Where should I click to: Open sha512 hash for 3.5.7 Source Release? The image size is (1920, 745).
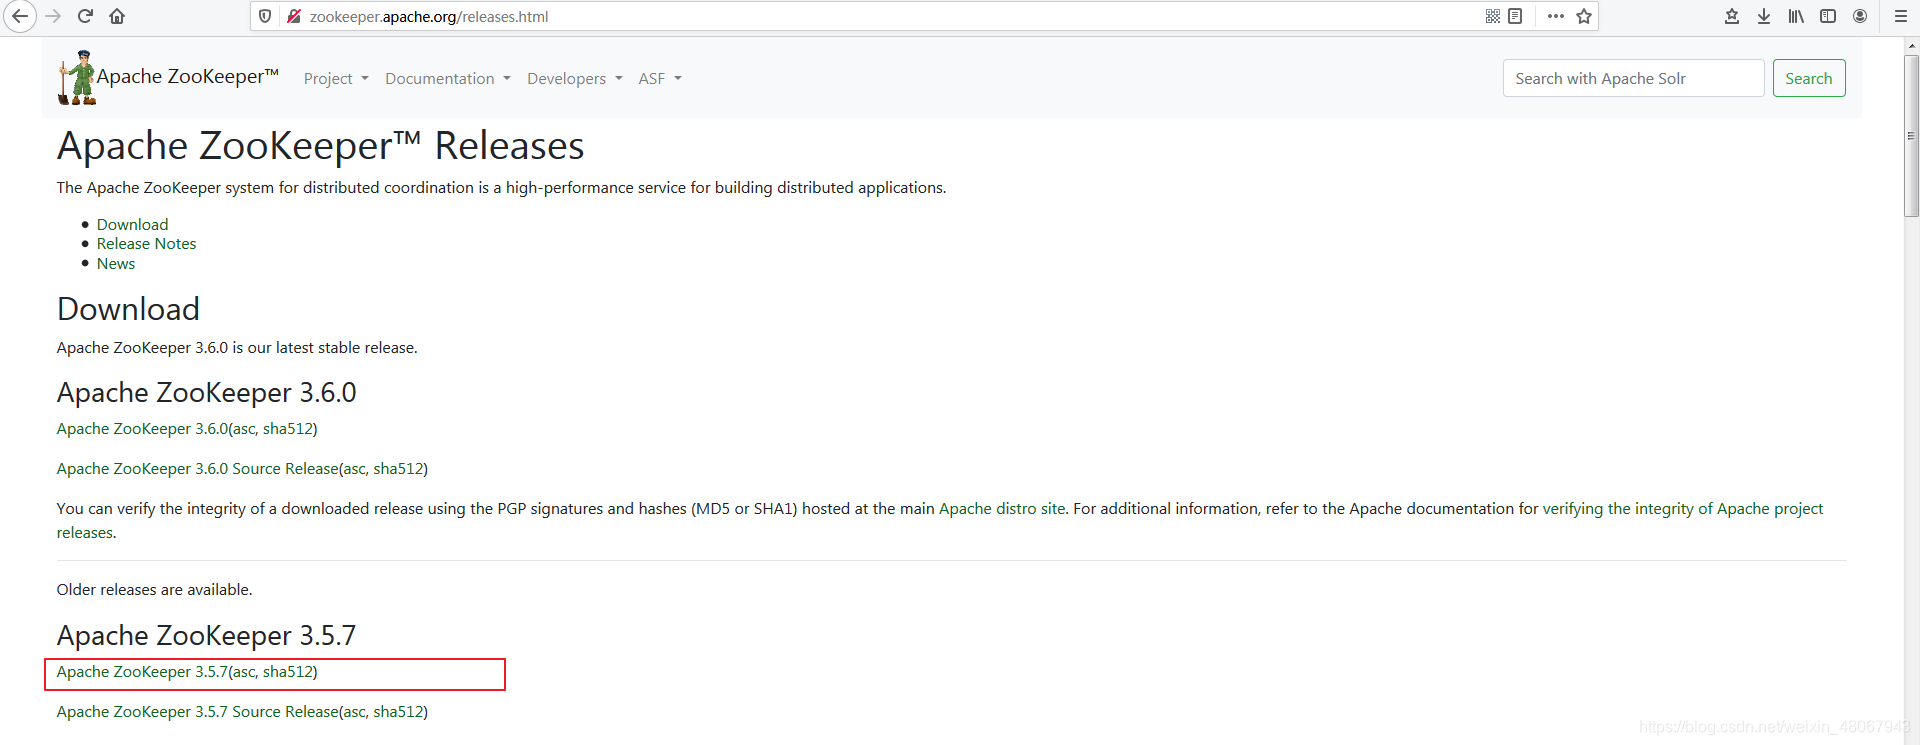pos(397,712)
